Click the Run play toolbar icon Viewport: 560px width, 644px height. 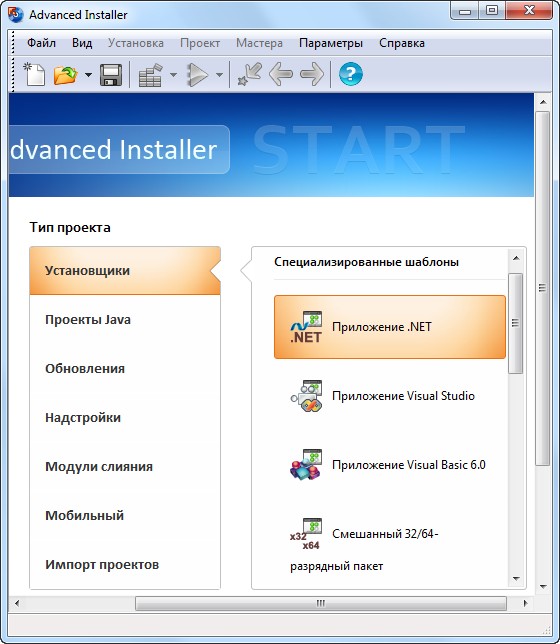coord(198,75)
